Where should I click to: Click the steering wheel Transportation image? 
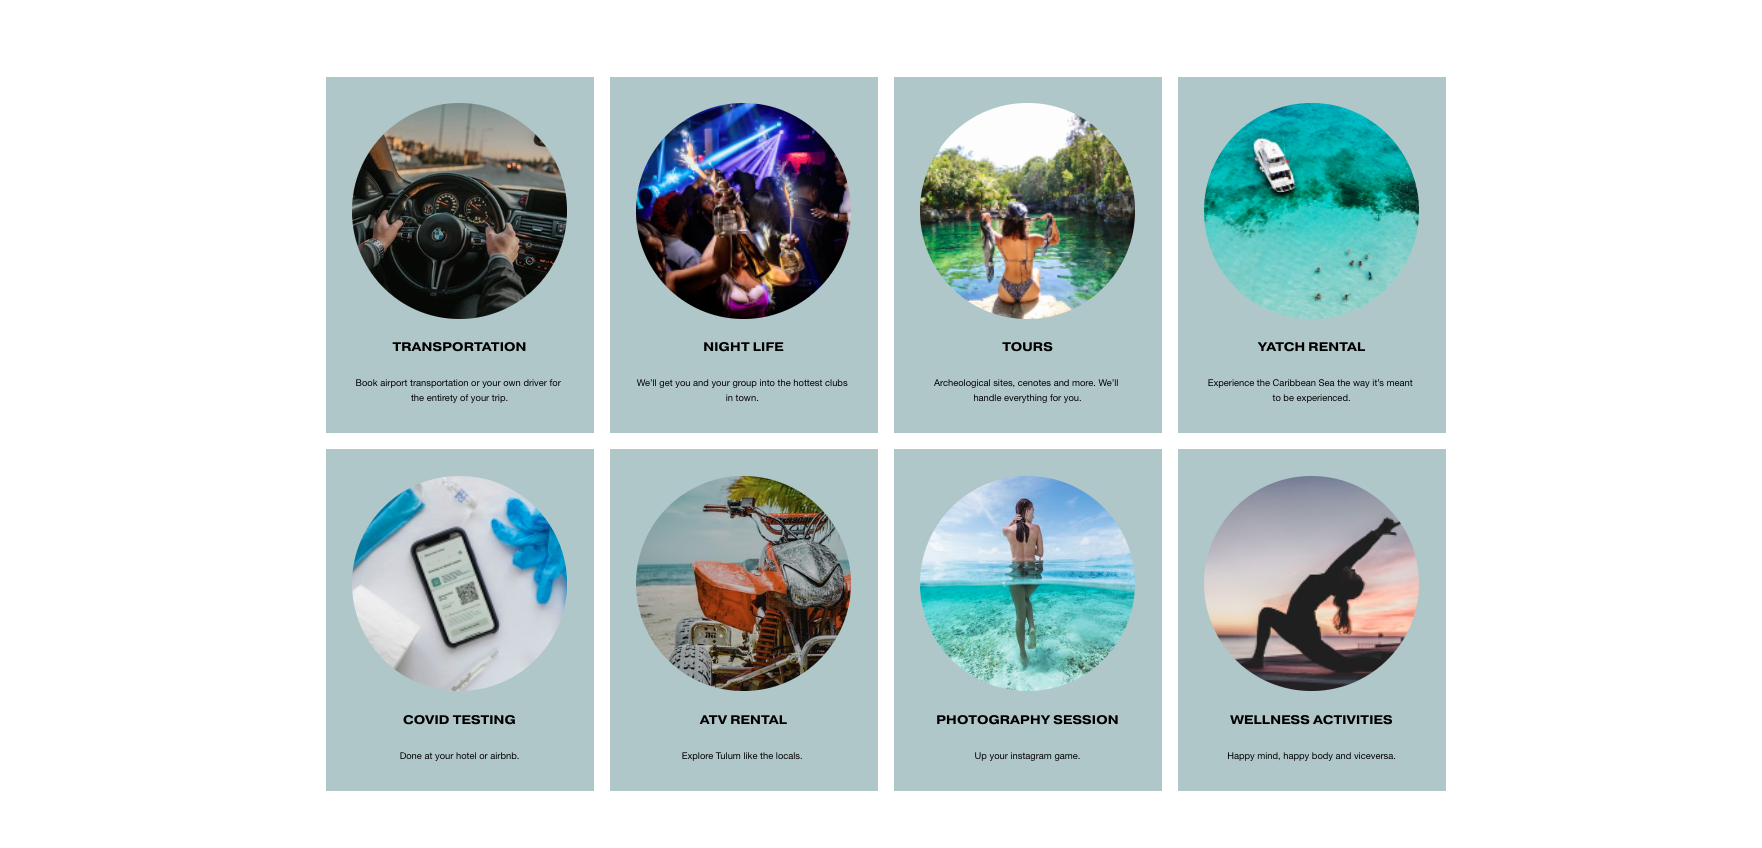[459, 211]
